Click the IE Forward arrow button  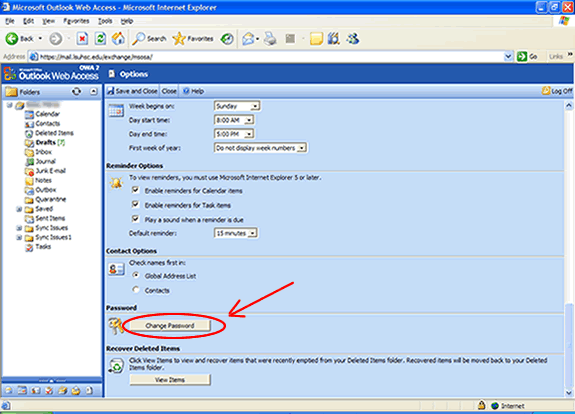(56, 39)
